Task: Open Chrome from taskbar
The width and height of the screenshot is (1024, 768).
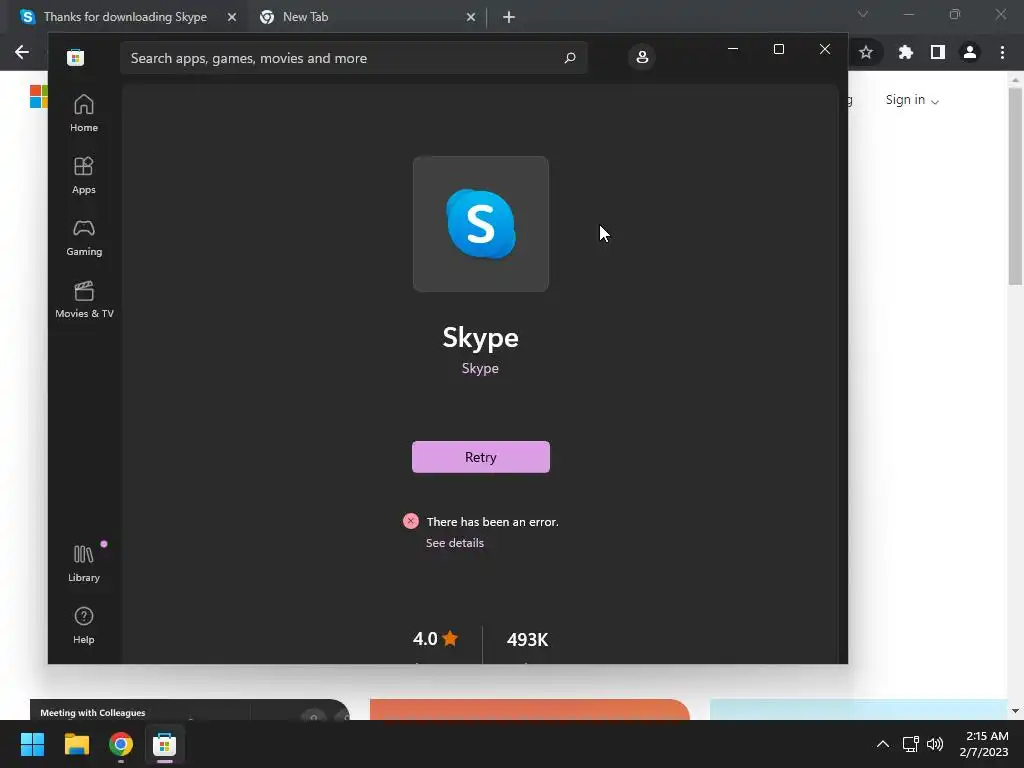Action: [x=121, y=744]
